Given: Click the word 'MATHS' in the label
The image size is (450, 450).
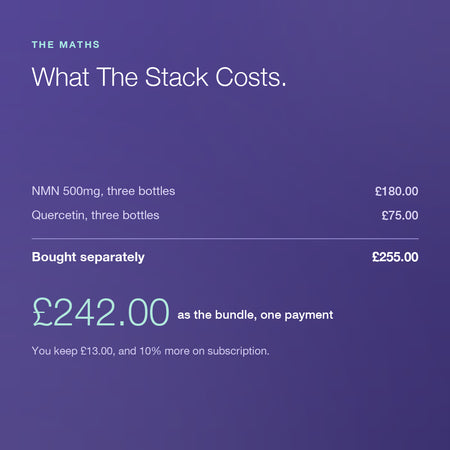Looking at the screenshot, I should click(80, 45).
